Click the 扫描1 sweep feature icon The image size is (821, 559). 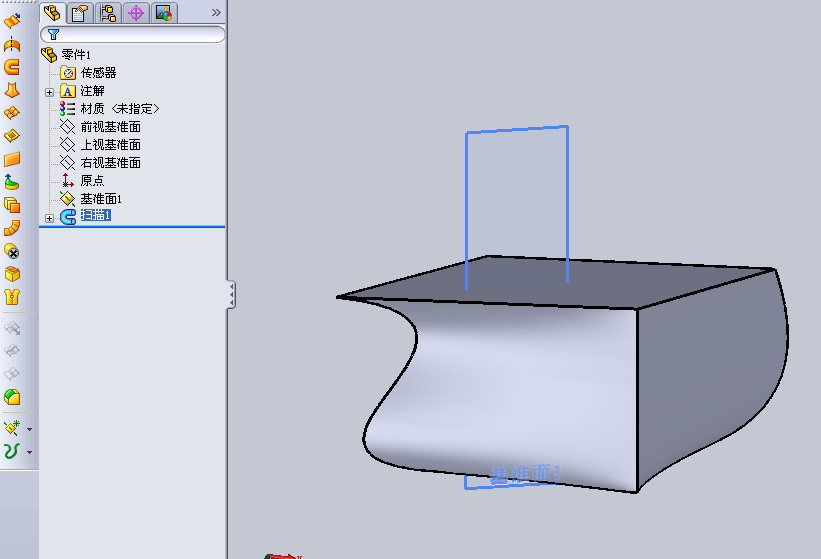tap(68, 216)
